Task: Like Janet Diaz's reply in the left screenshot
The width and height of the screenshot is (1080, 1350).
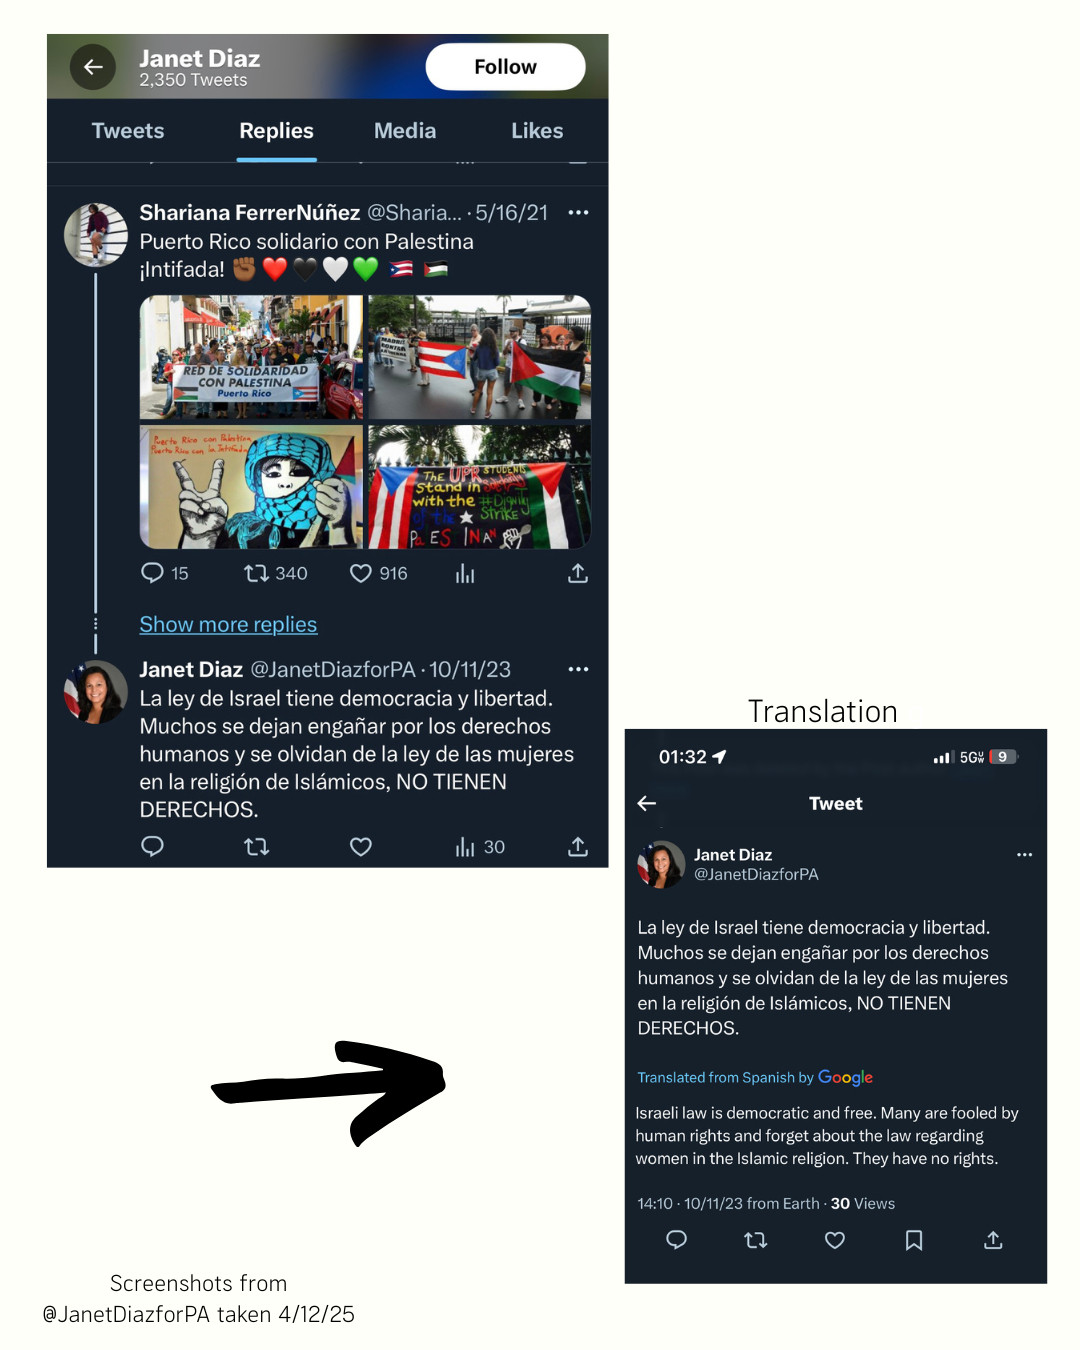Action: click(361, 847)
